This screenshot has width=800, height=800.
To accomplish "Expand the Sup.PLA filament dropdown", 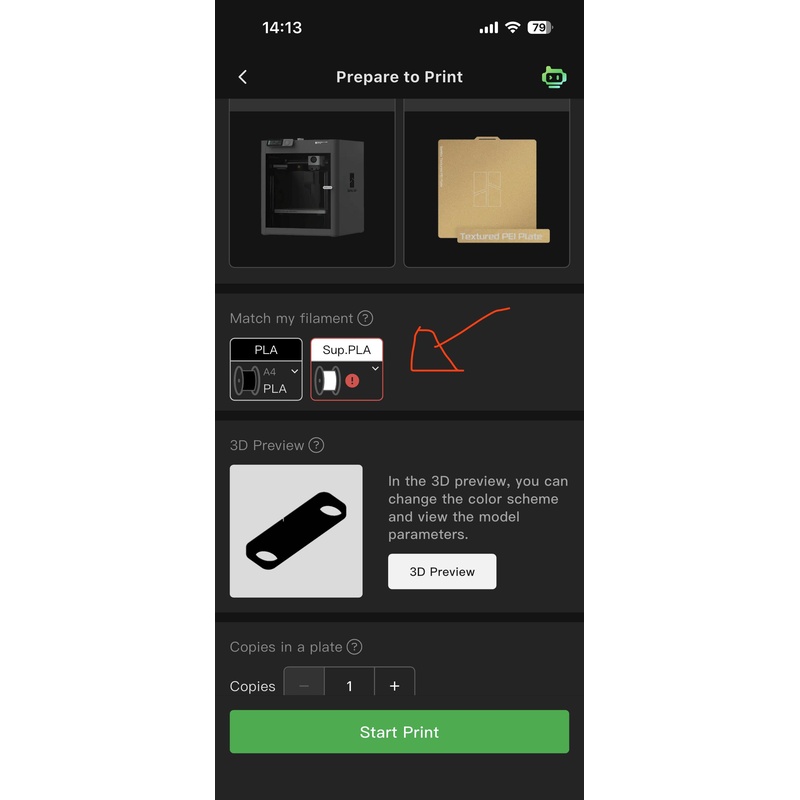I will point(375,368).
